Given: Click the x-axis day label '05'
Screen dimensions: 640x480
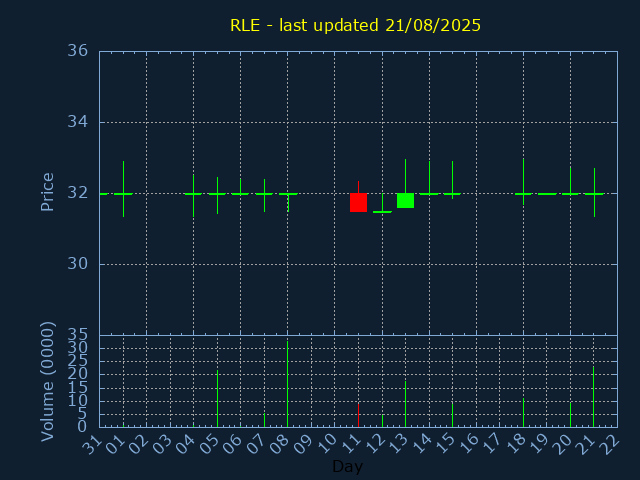Looking at the screenshot, I should [x=209, y=443].
